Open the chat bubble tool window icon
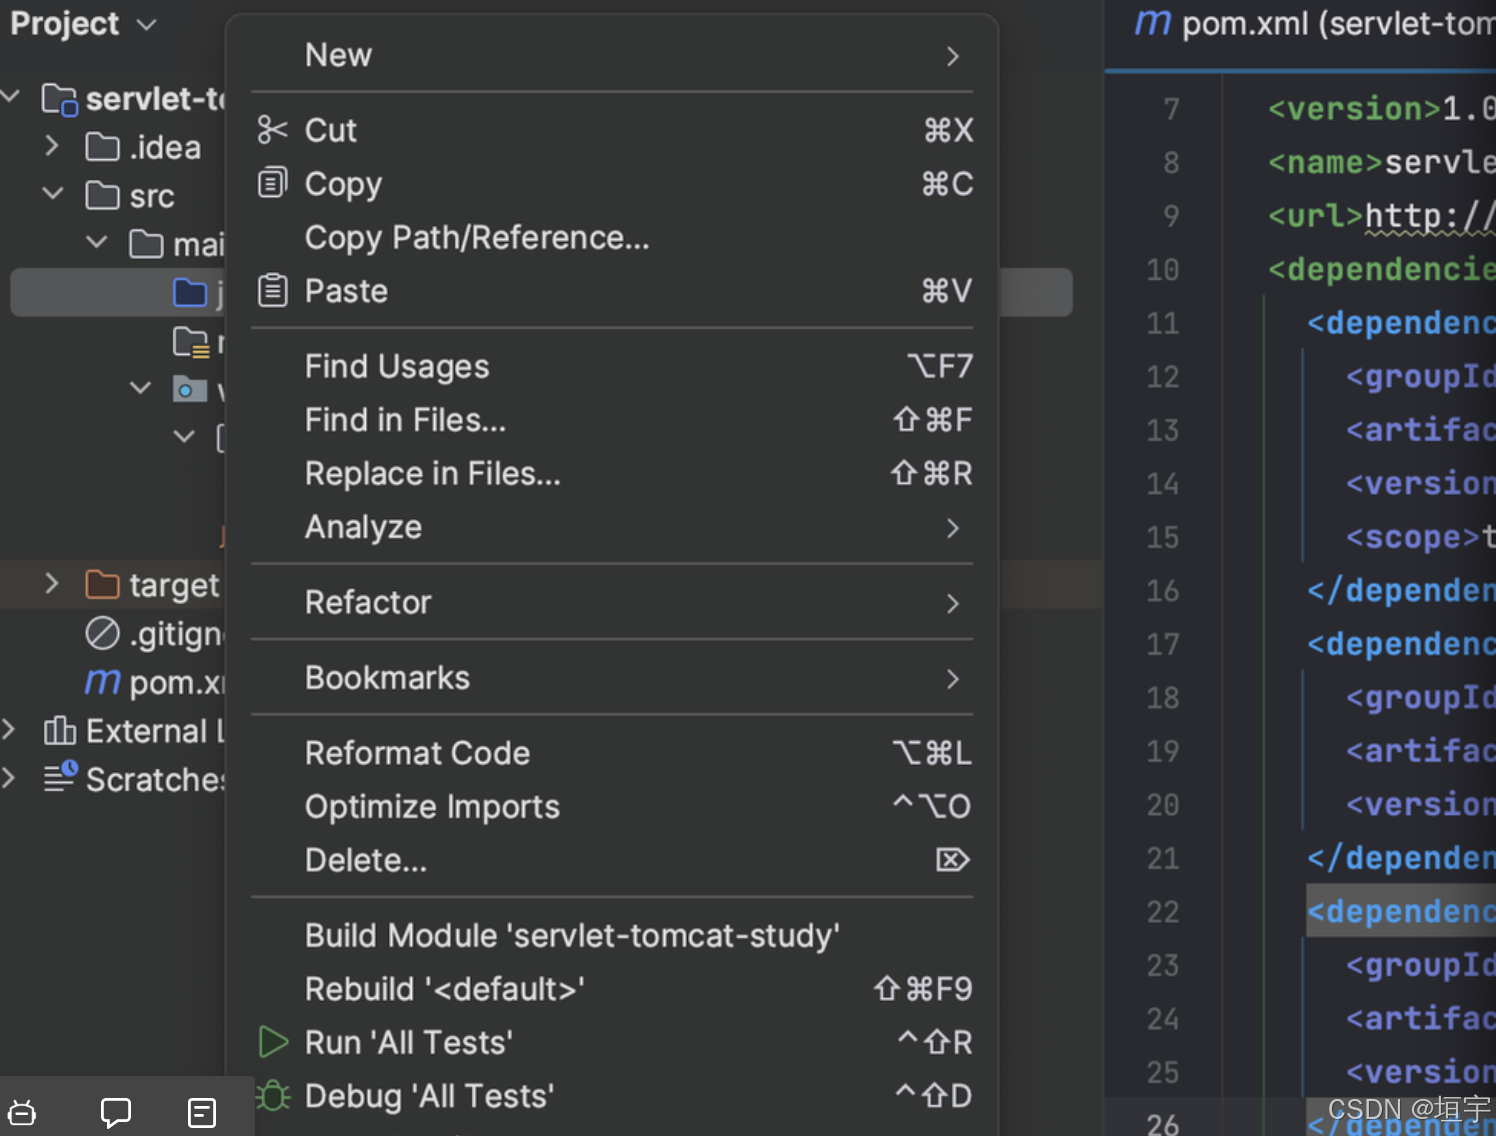 tap(116, 1112)
